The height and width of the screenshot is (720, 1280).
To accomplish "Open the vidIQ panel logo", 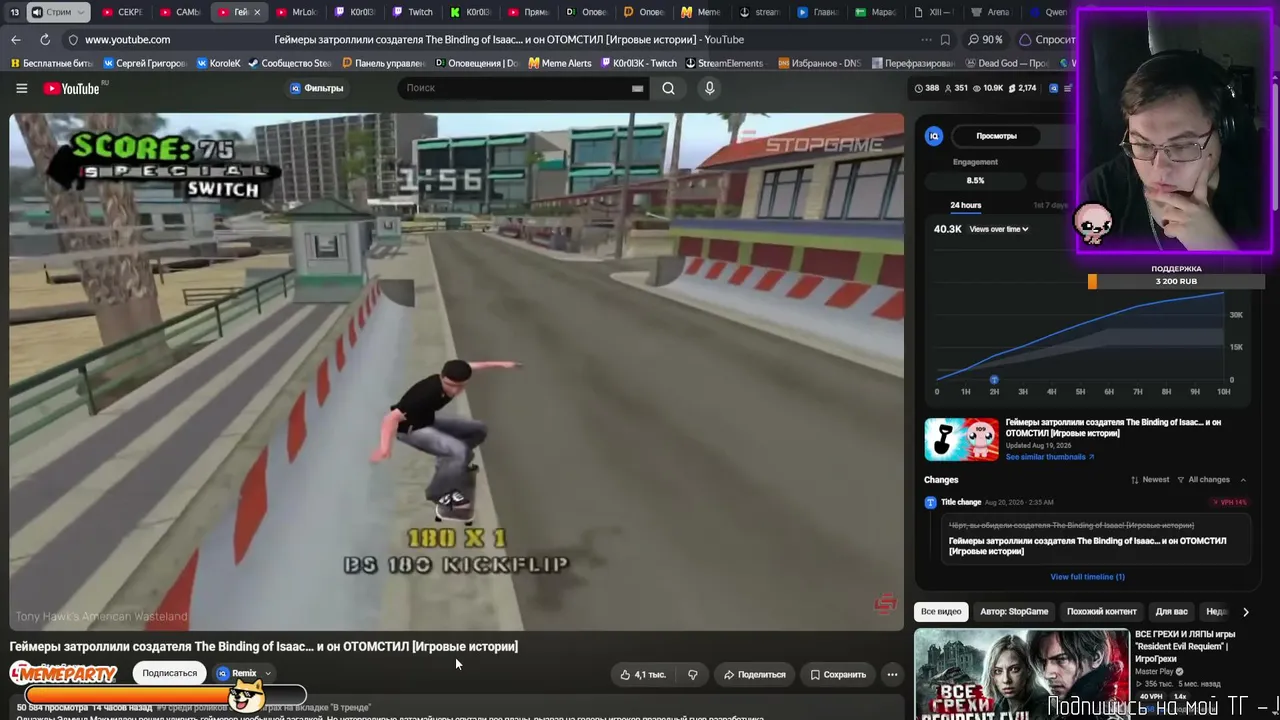I will click(x=934, y=136).
